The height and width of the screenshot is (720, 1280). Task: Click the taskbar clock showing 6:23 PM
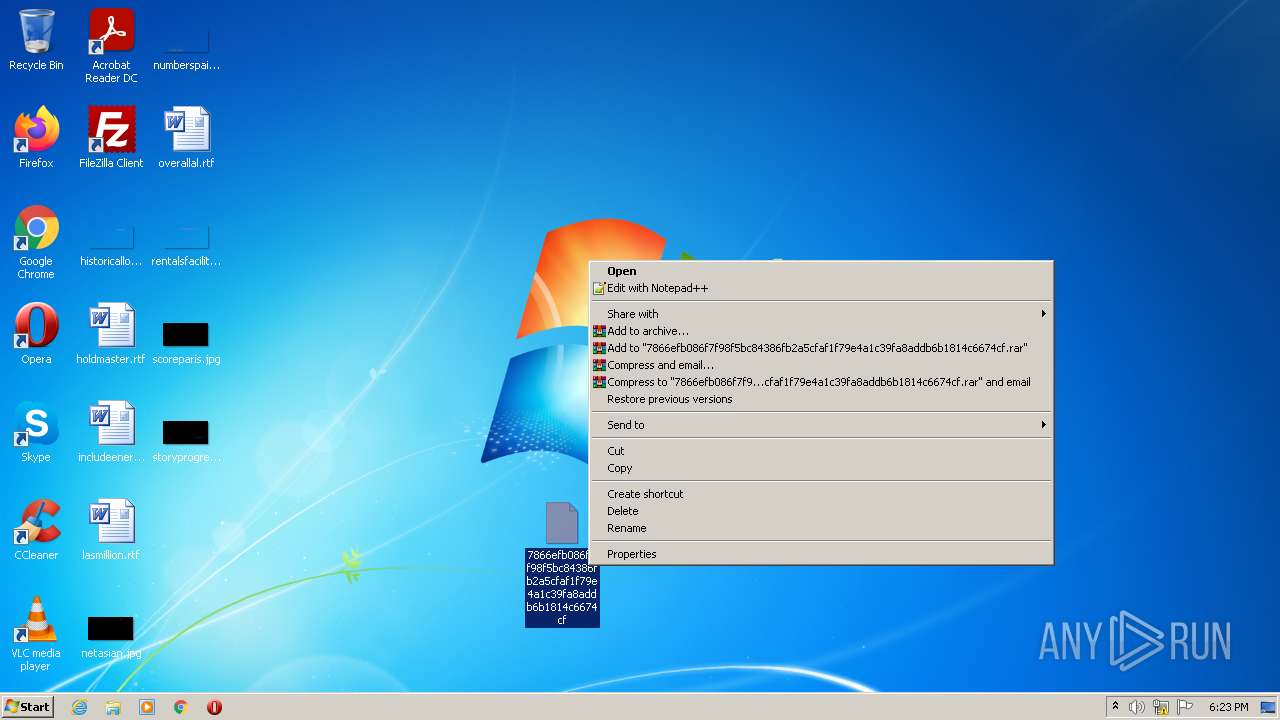pos(1228,707)
